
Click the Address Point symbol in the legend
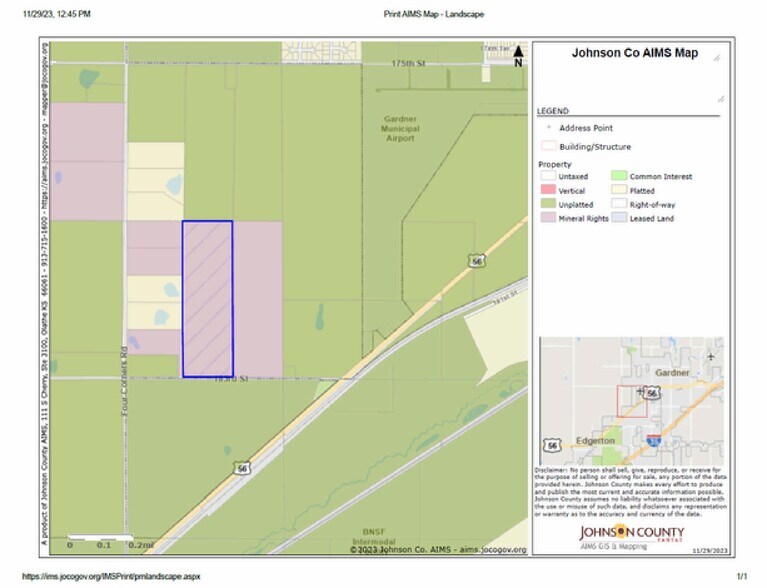[547, 128]
